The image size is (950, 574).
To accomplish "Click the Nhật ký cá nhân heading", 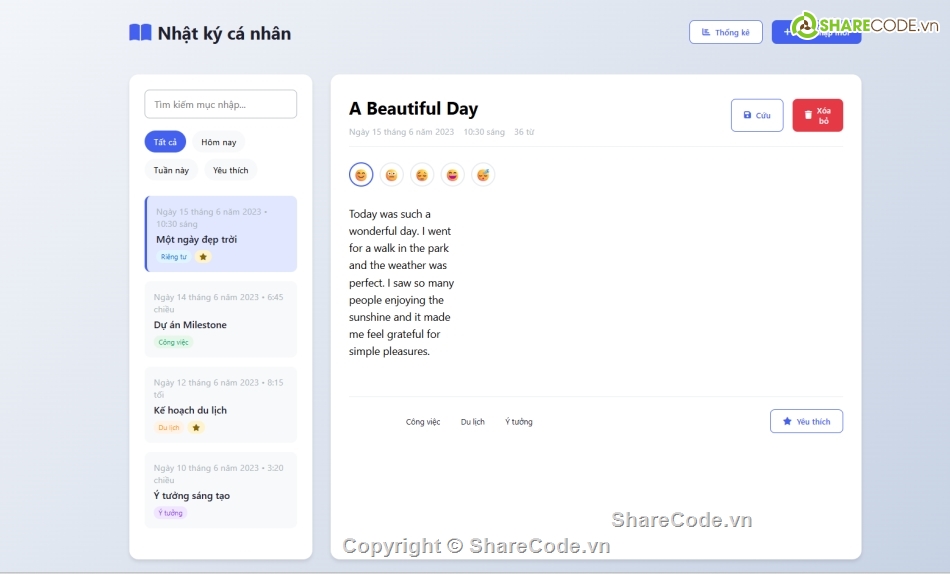I will click(224, 33).
